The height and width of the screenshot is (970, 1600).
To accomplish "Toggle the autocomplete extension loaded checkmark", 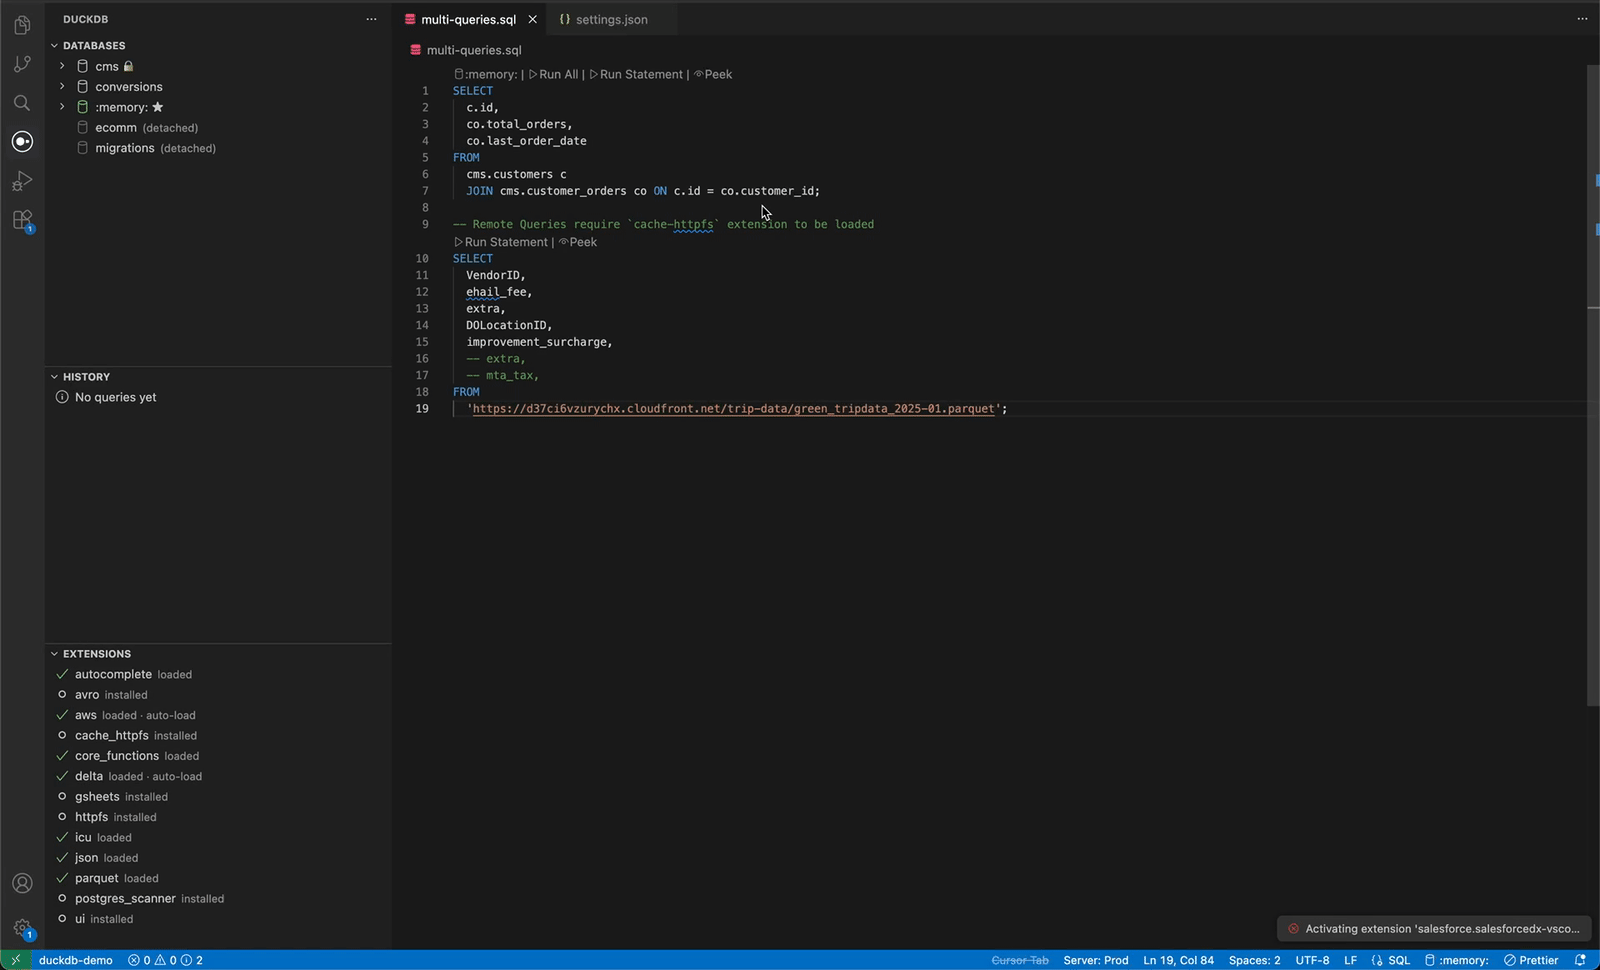I will tap(62, 674).
